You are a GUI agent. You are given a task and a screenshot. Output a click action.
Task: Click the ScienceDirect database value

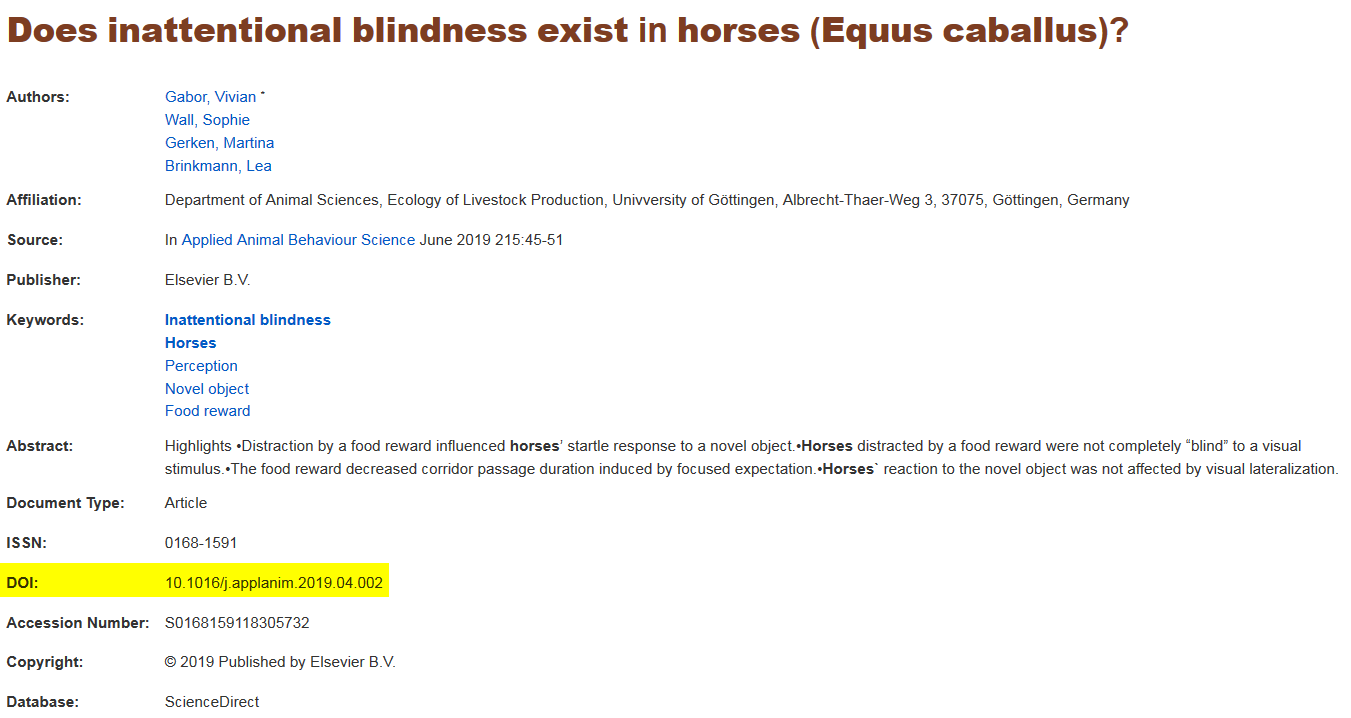point(212,702)
